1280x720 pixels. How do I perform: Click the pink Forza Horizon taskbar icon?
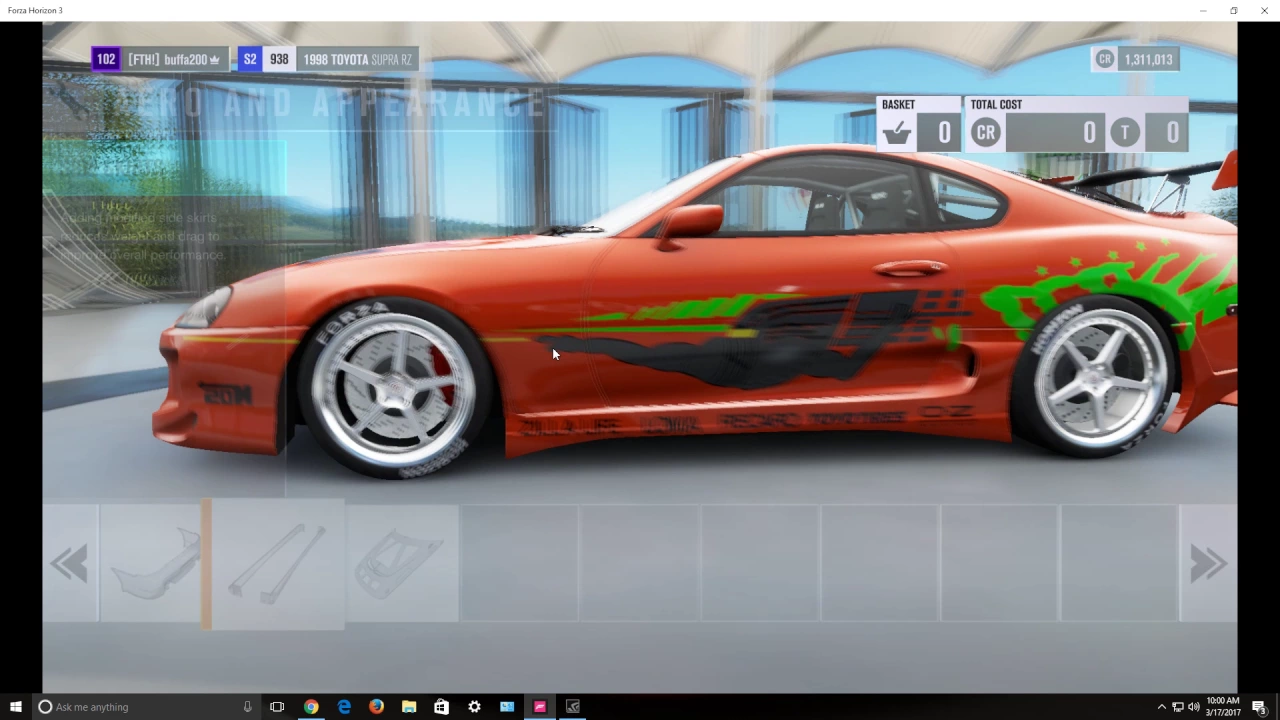point(539,707)
